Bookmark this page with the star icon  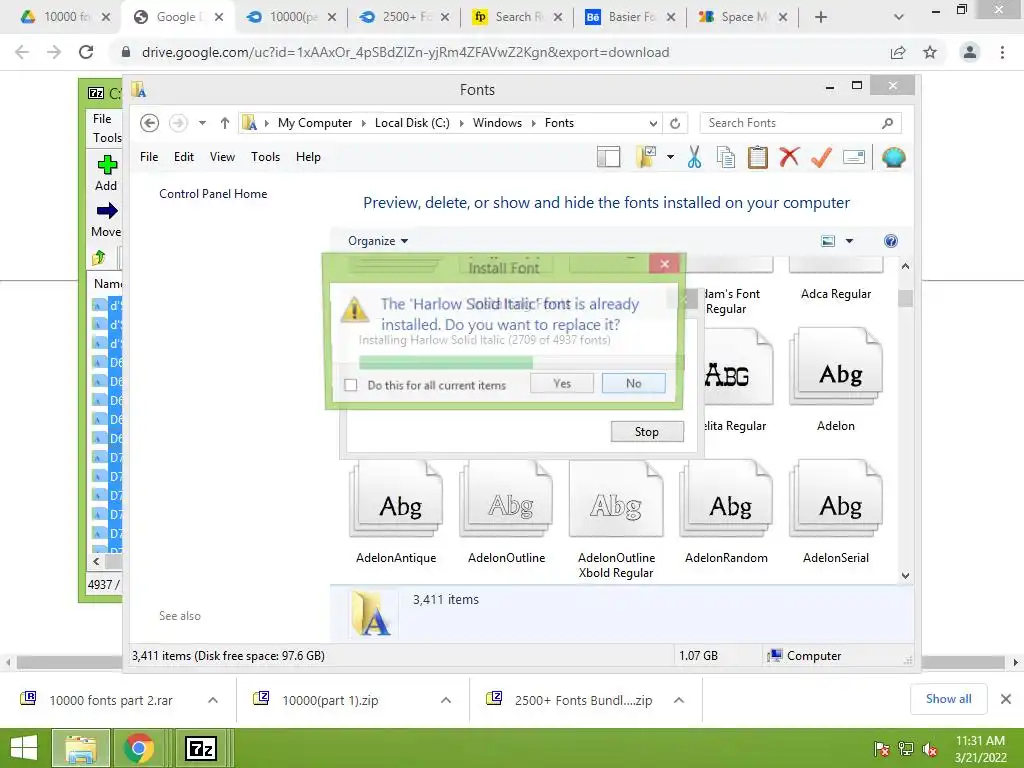(930, 52)
